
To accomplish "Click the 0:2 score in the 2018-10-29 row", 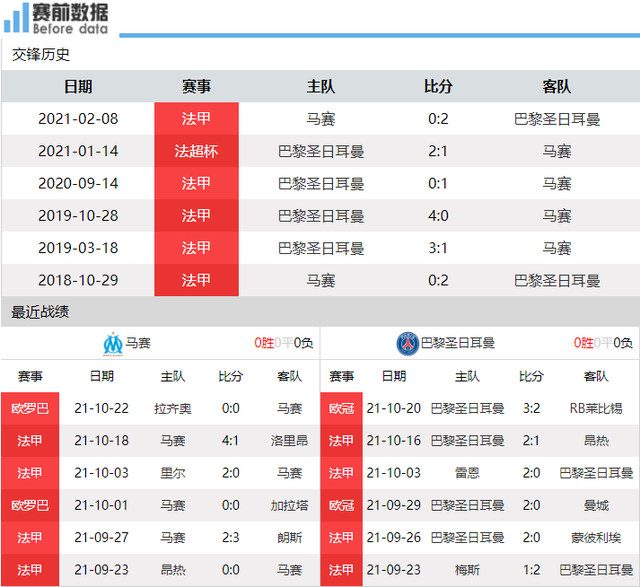I will pos(438,280).
